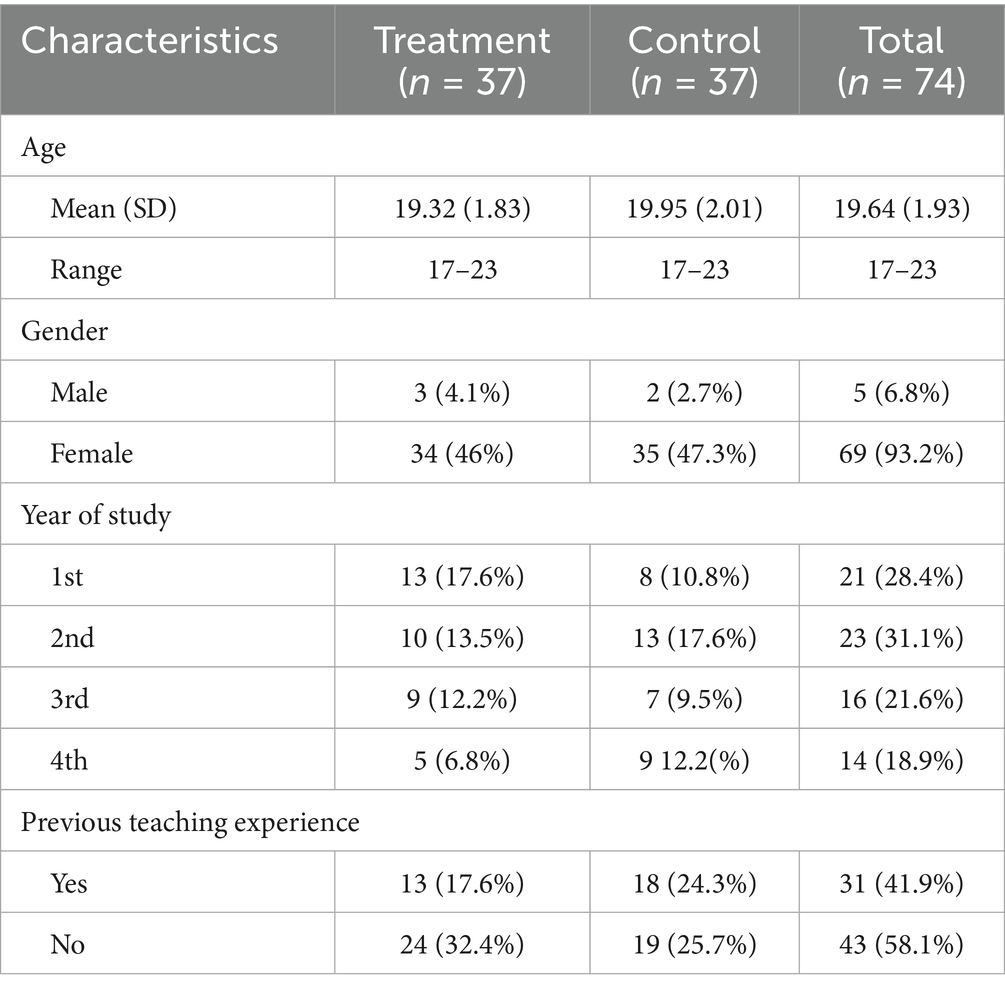This screenshot has width=1005, height=992.
Task: Click the Treatment mean value 19.32 (1.83)
Action: [462, 208]
